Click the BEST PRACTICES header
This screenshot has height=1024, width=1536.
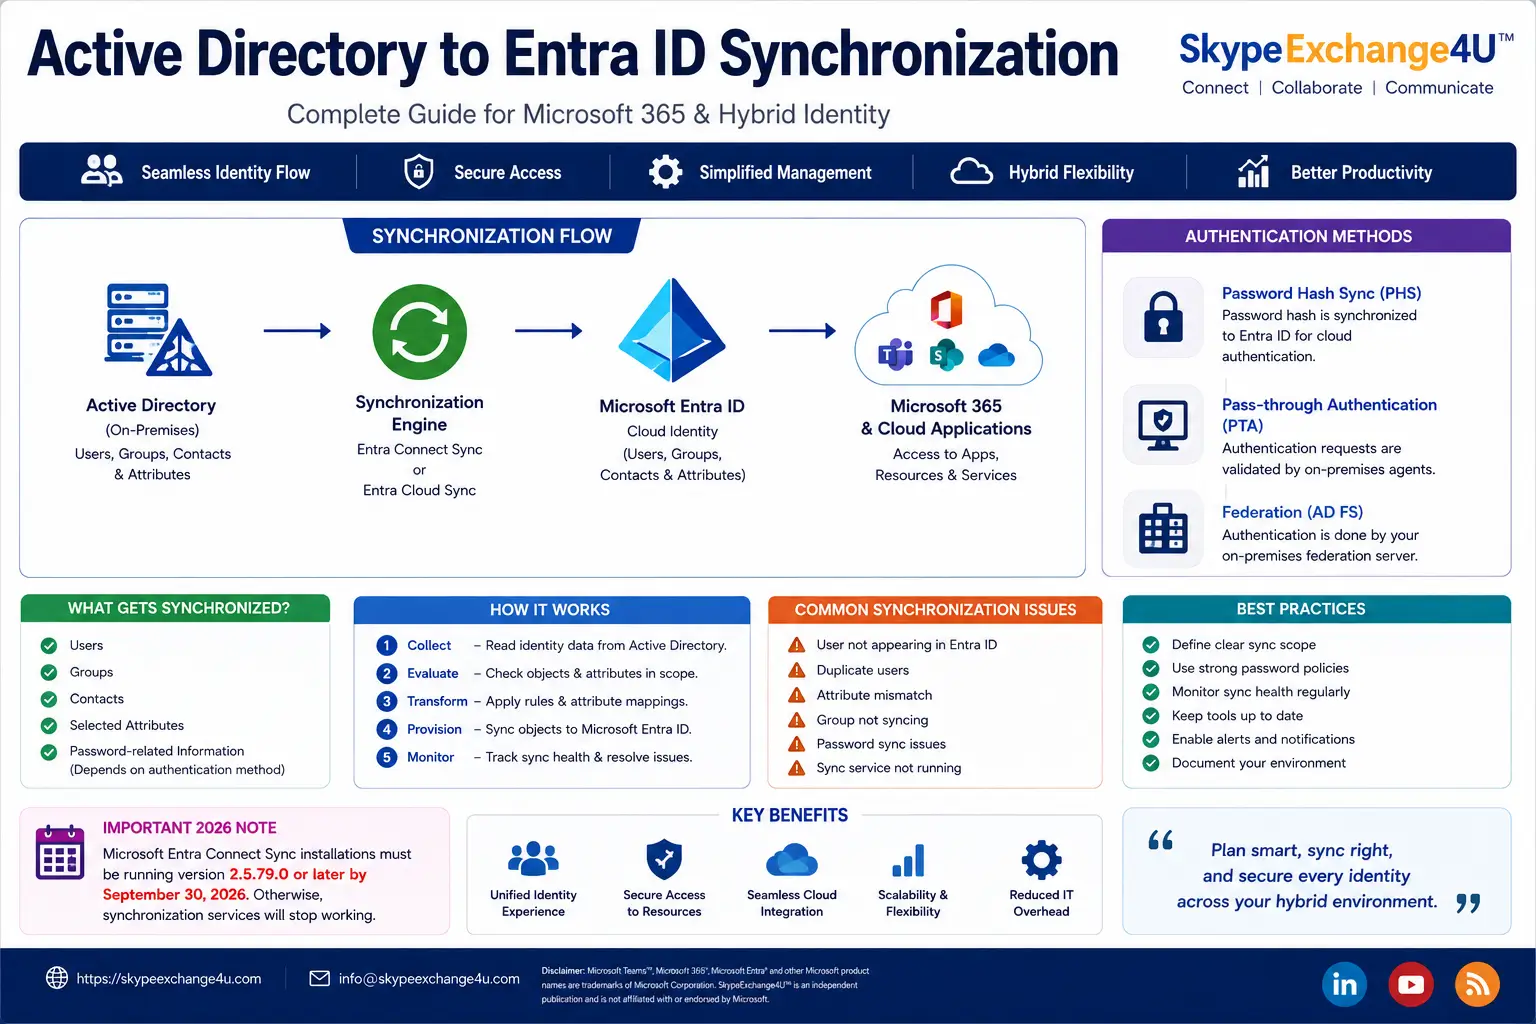tap(1317, 609)
